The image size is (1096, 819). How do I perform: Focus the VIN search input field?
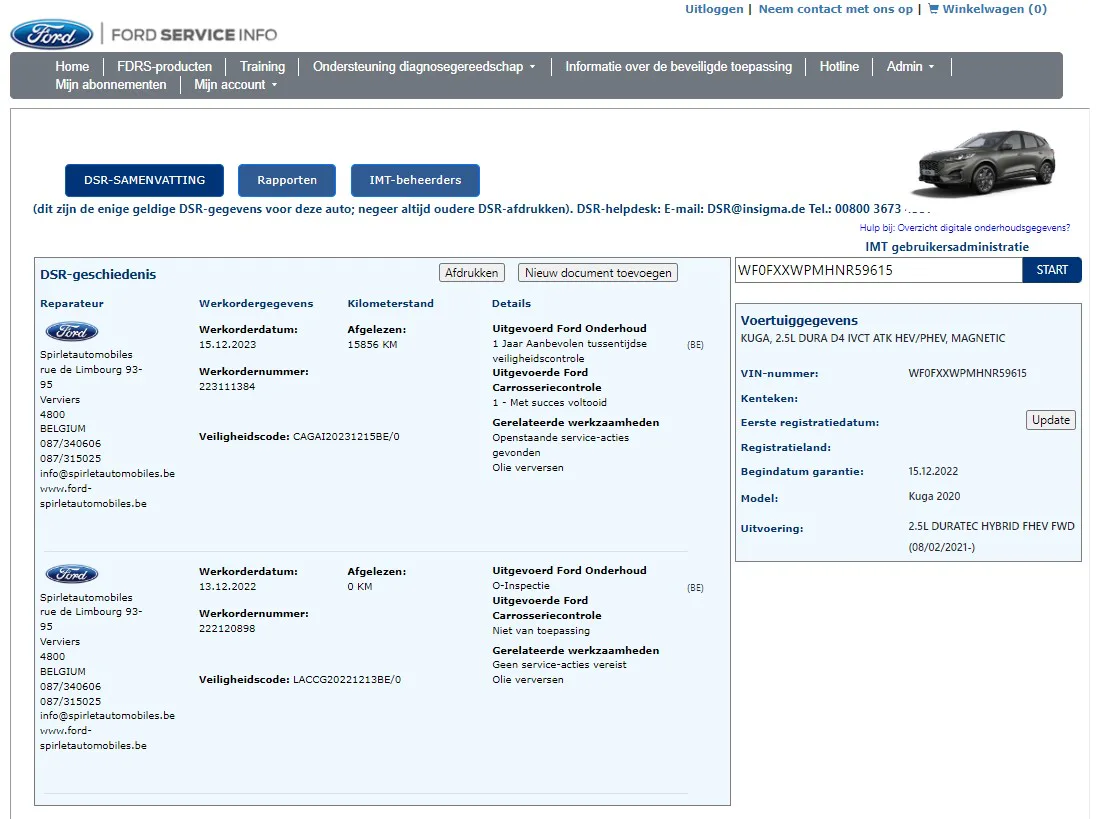click(x=879, y=270)
